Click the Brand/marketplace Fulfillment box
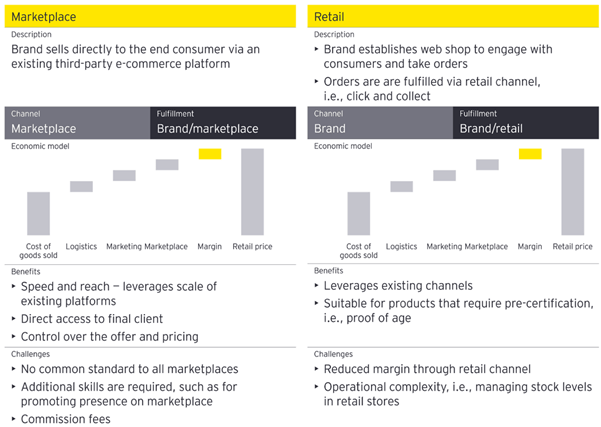Screen dimensions: 601x427 223,123
